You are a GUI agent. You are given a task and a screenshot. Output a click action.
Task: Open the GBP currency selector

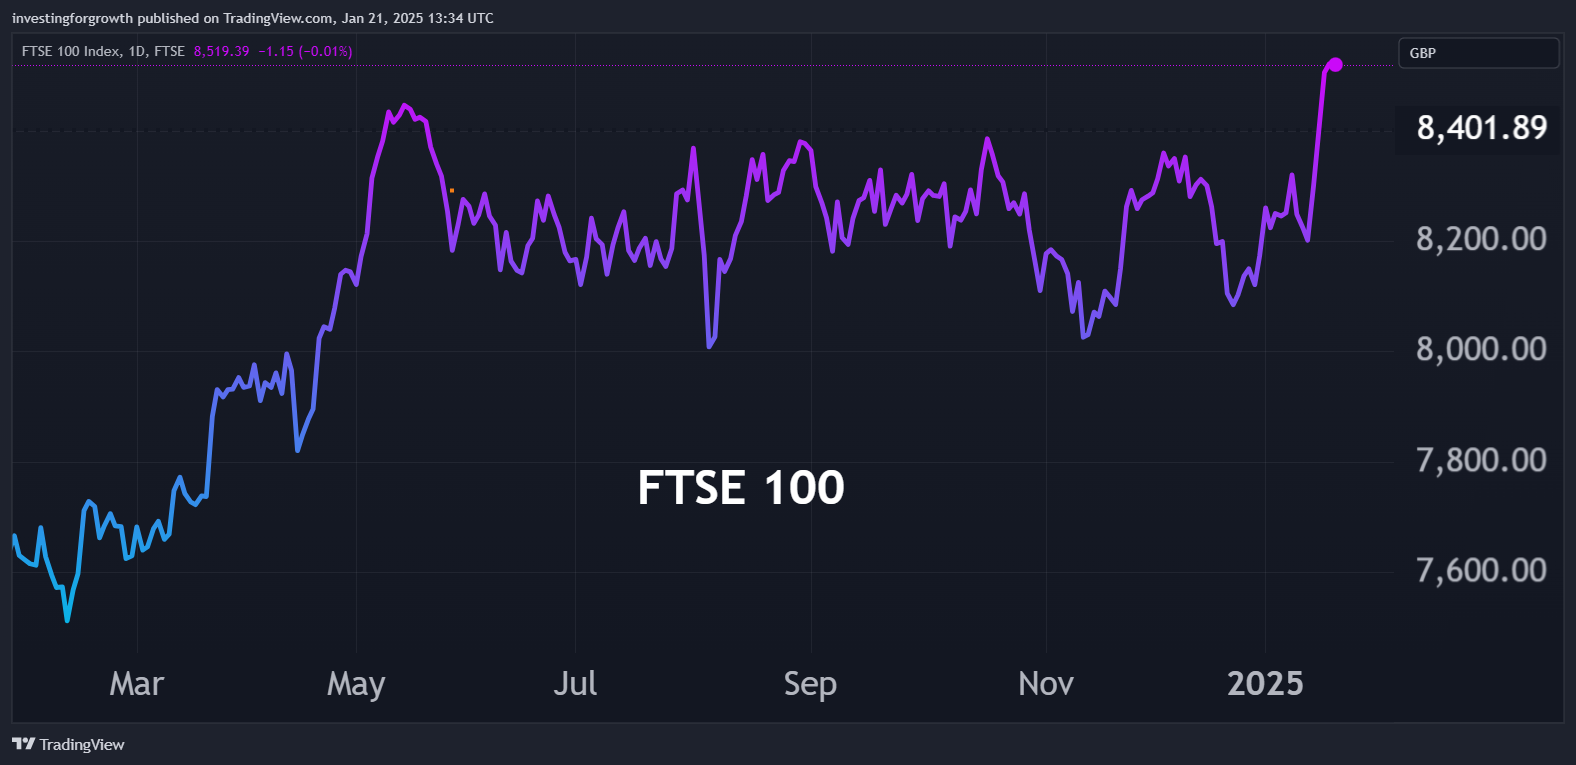click(x=1478, y=53)
